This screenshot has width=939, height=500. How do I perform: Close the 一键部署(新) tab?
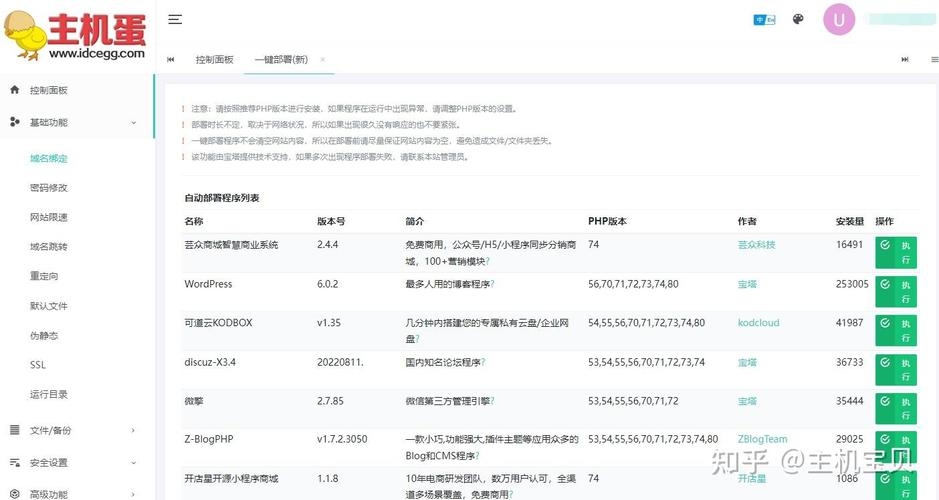coord(323,59)
